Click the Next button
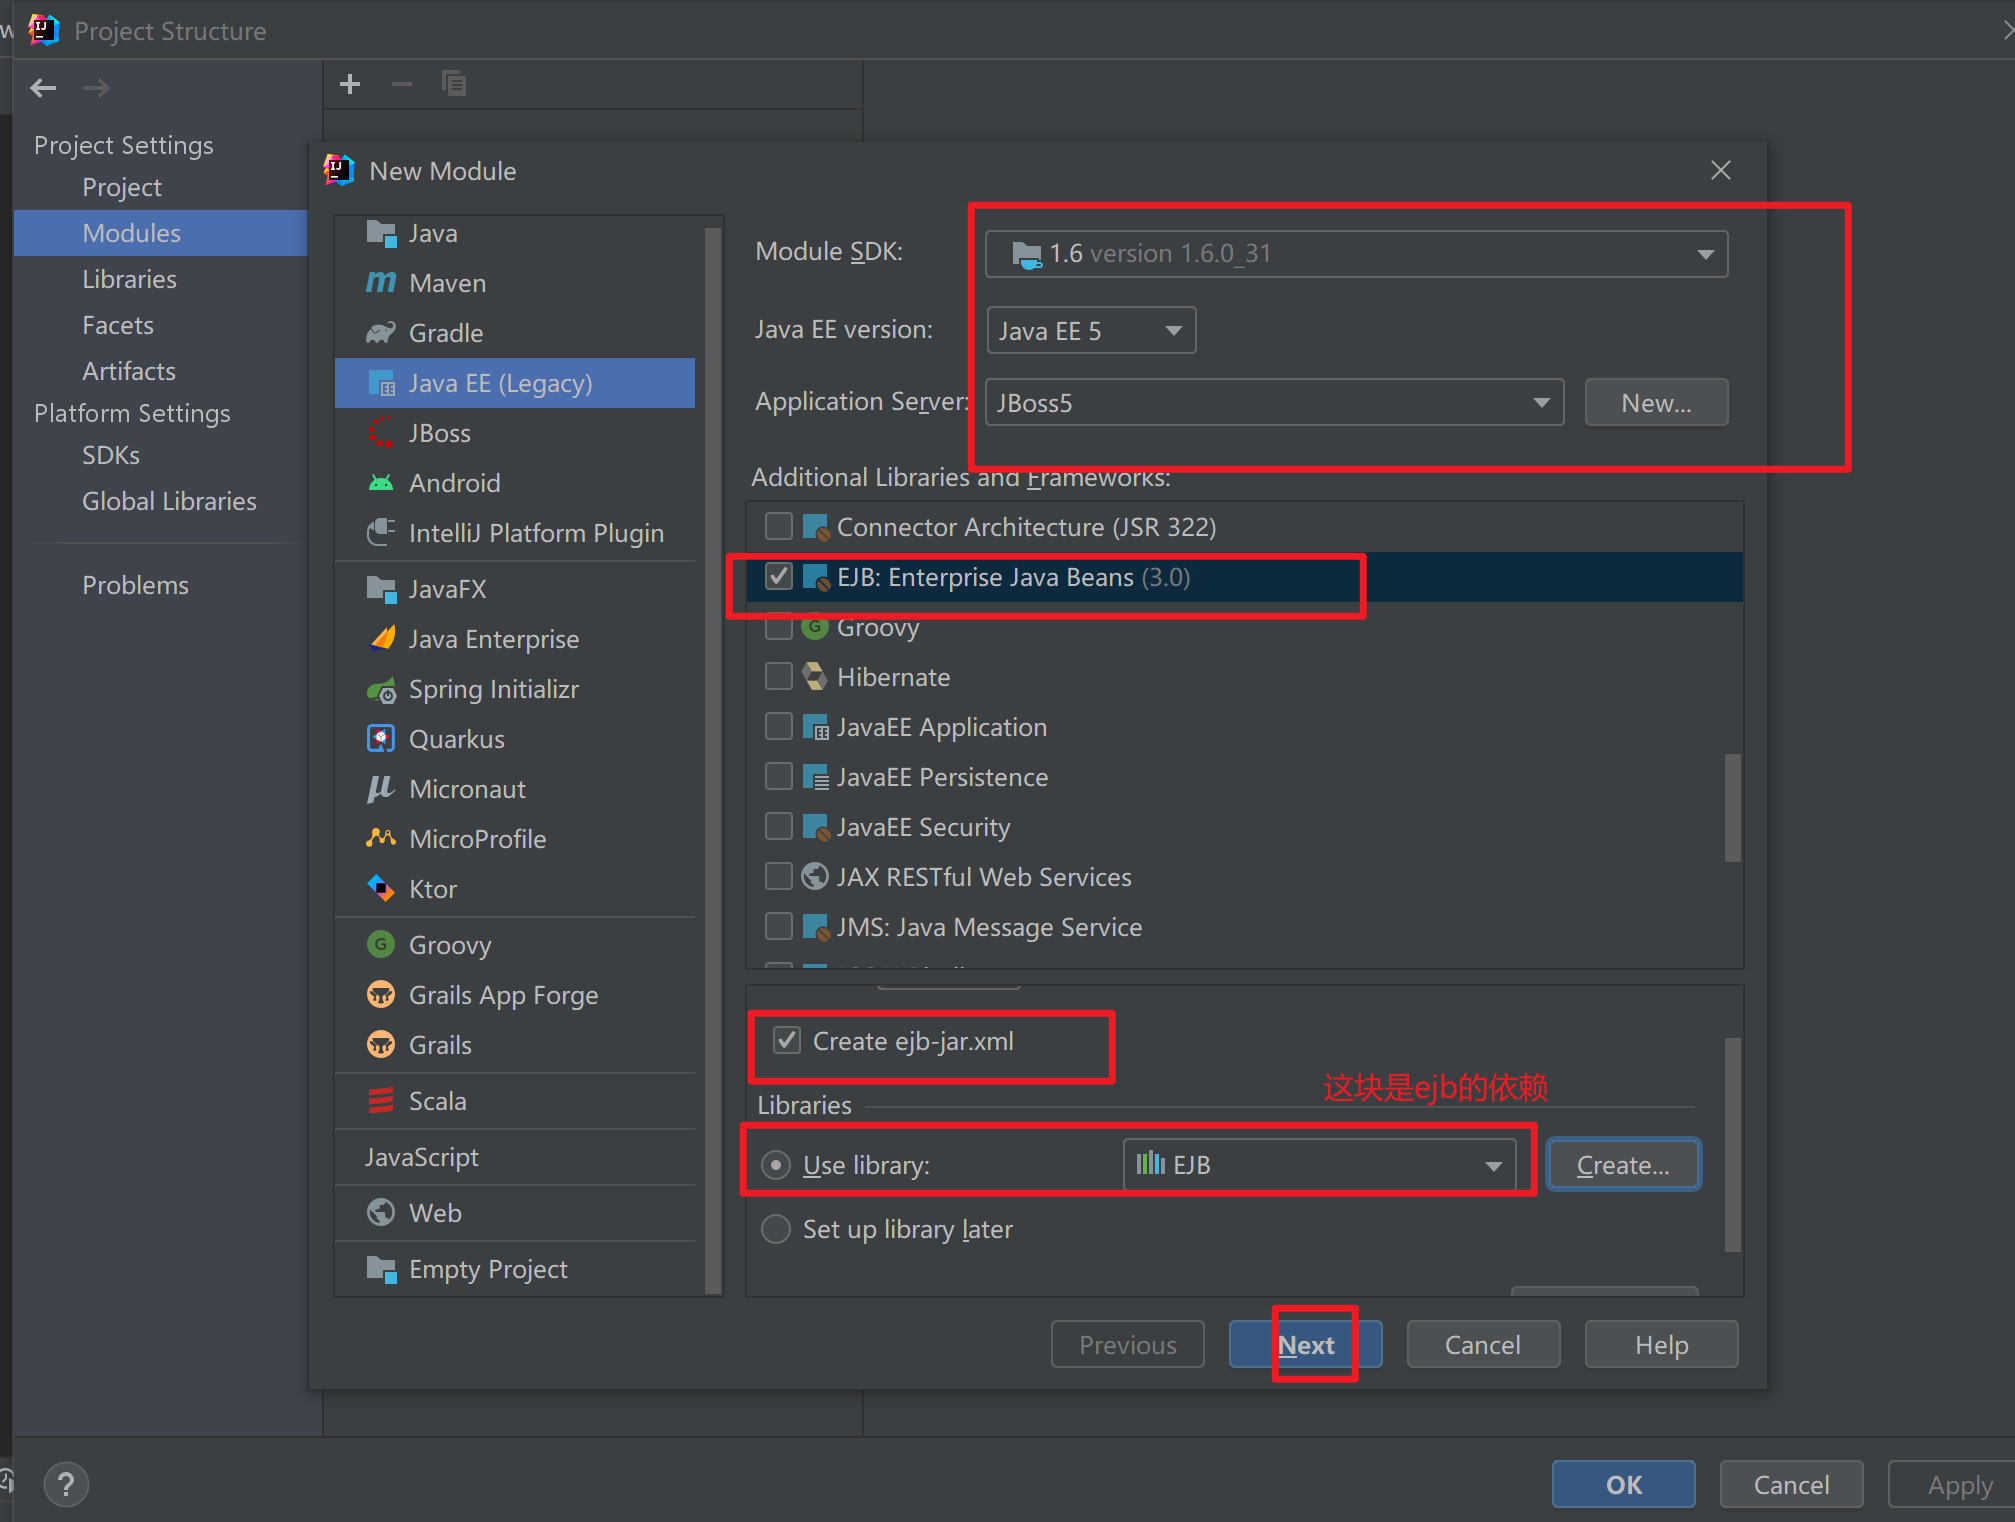The width and height of the screenshot is (2015, 1522). tap(1305, 1344)
